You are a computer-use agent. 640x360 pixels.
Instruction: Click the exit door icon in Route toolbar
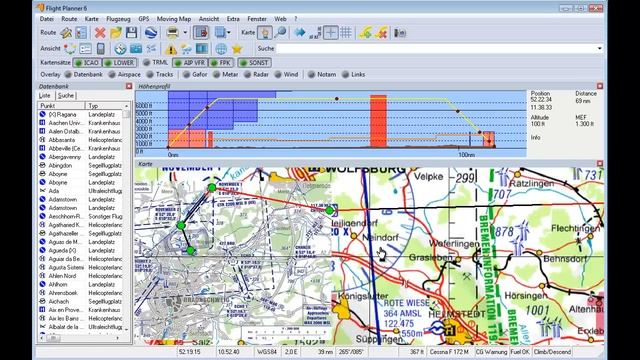tap(201, 33)
